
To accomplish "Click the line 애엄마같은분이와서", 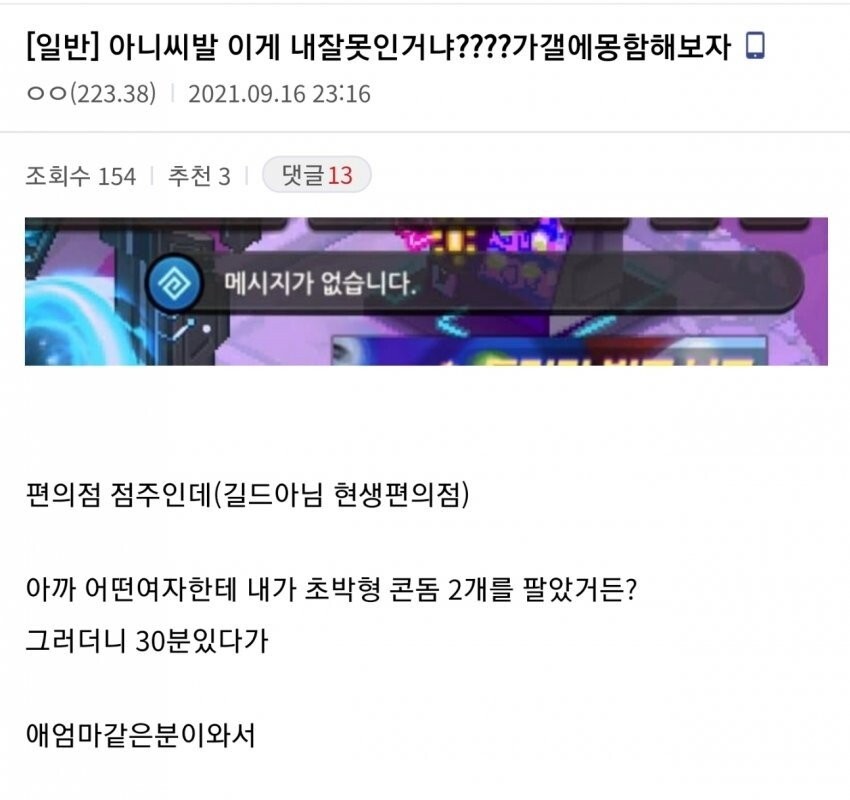I will (x=140, y=735).
